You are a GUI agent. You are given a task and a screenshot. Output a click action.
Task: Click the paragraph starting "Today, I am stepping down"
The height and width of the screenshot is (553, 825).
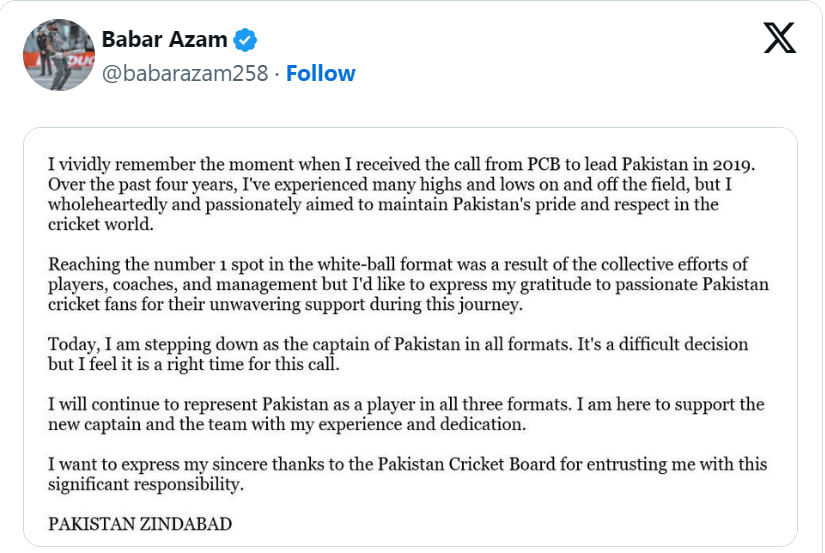[400, 354]
